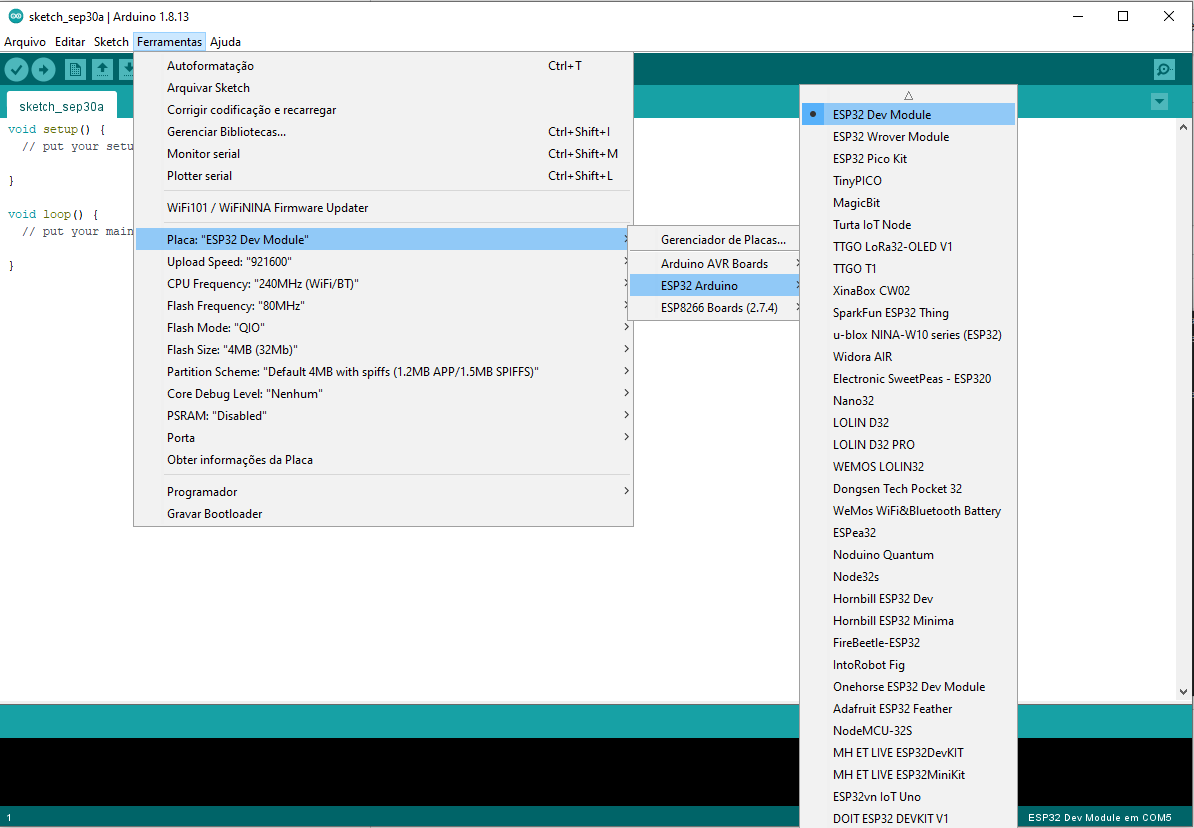Open the Serial Monitor magnifier icon
Screen dimensions: 1194x828
(x=1164, y=69)
